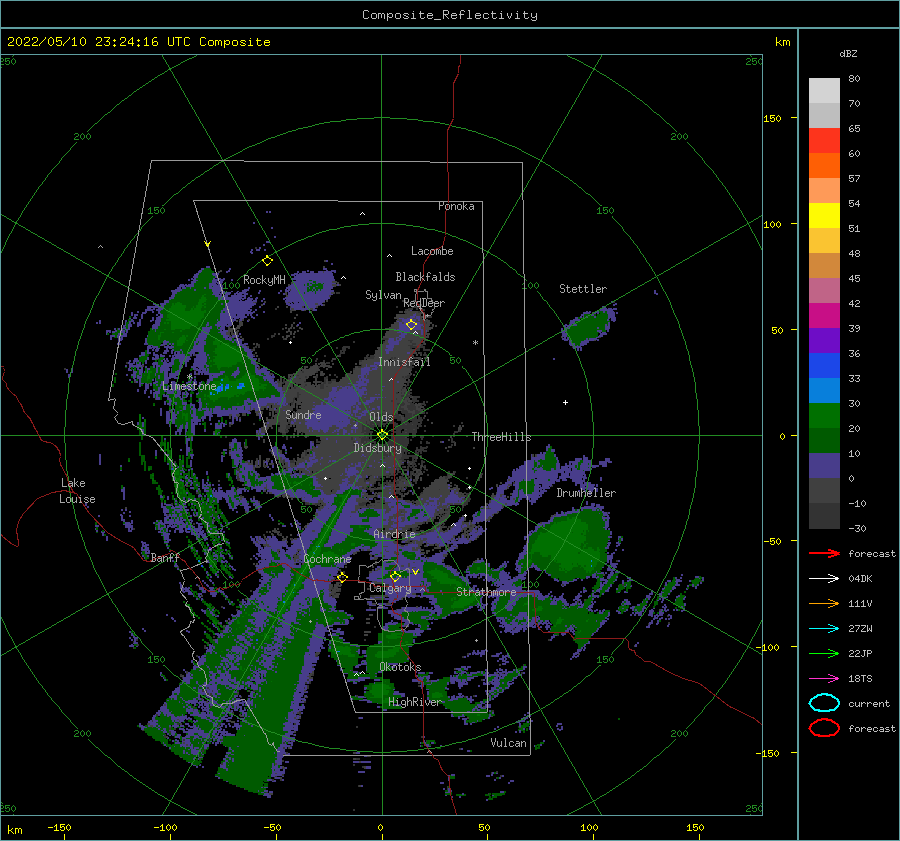Click the Banff label on the map
This screenshot has width=900, height=841.
tap(165, 557)
